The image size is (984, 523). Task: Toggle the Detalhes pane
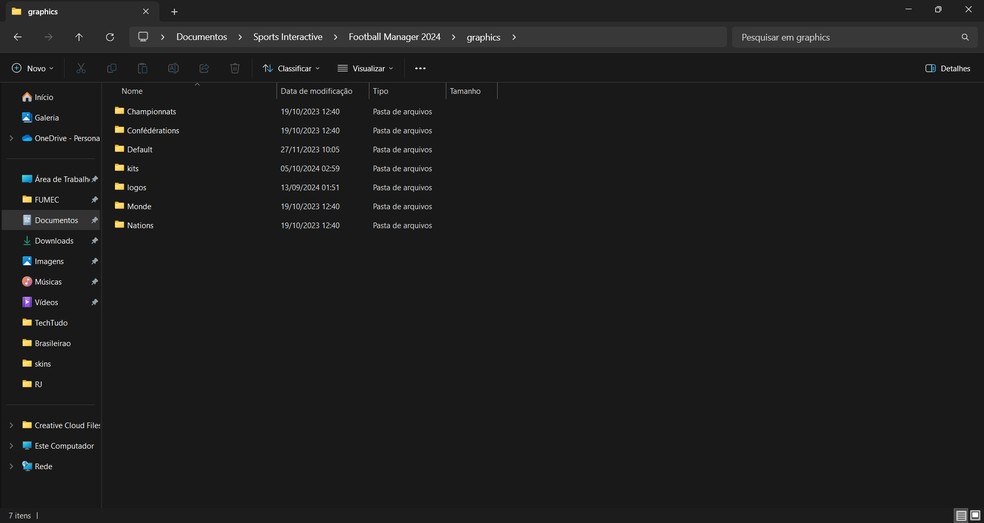point(947,68)
